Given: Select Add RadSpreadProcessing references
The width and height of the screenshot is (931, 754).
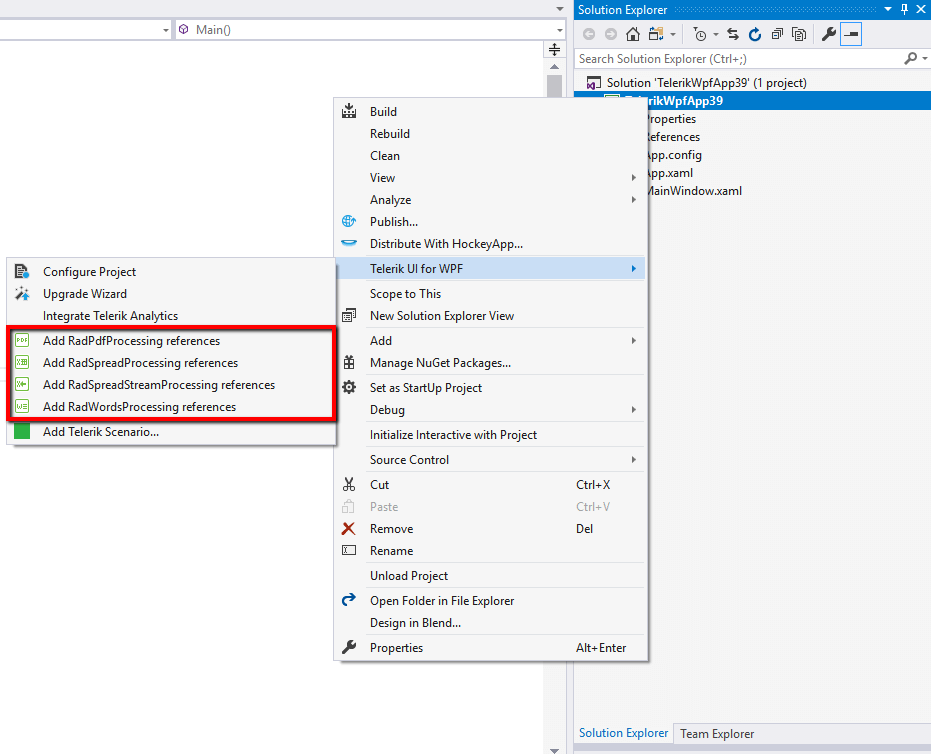Looking at the screenshot, I should [172, 363].
